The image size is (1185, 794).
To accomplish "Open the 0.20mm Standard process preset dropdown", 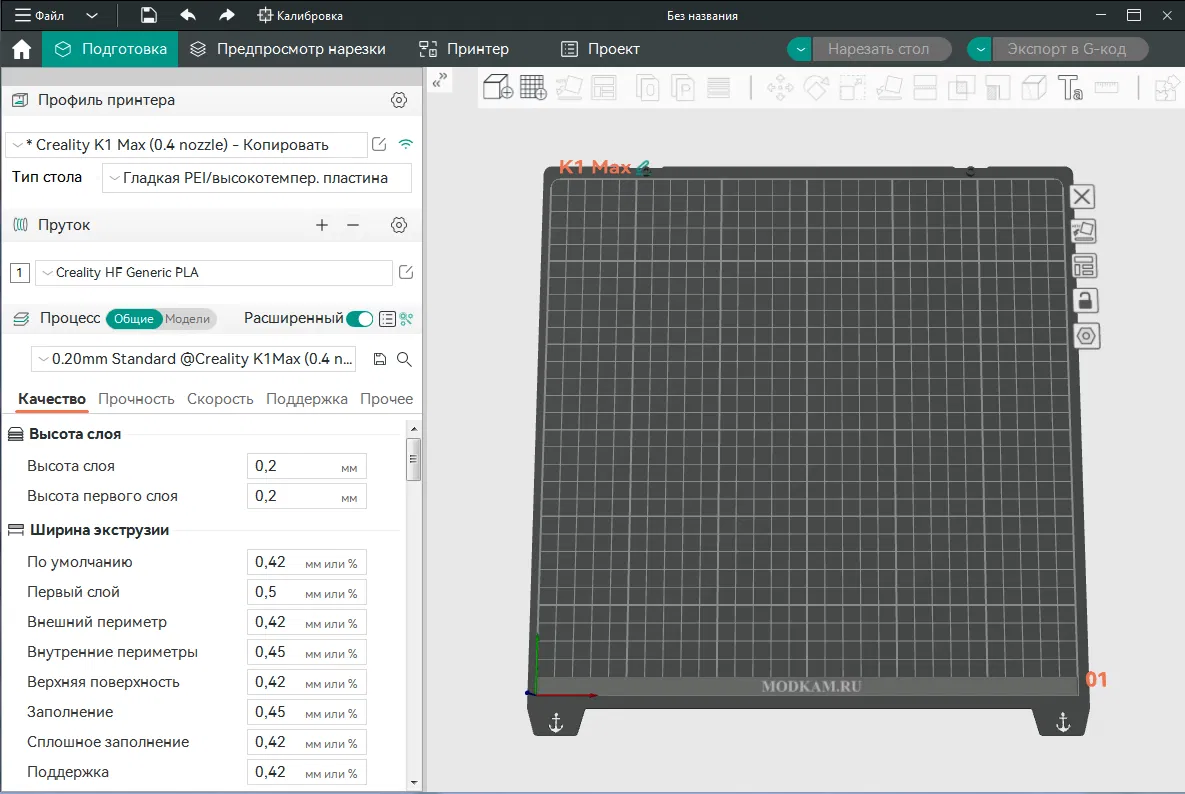I will pyautogui.click(x=196, y=359).
